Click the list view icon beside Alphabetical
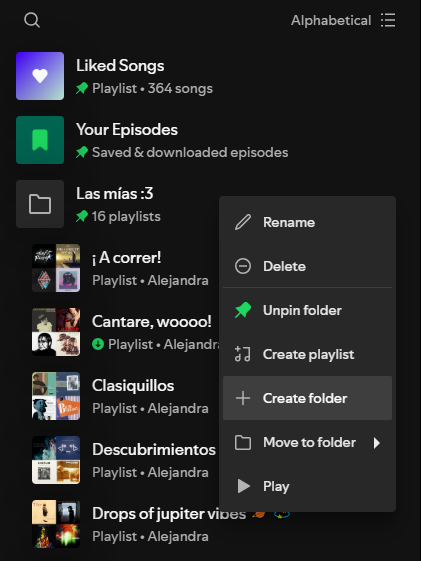421x561 pixels. [388, 20]
